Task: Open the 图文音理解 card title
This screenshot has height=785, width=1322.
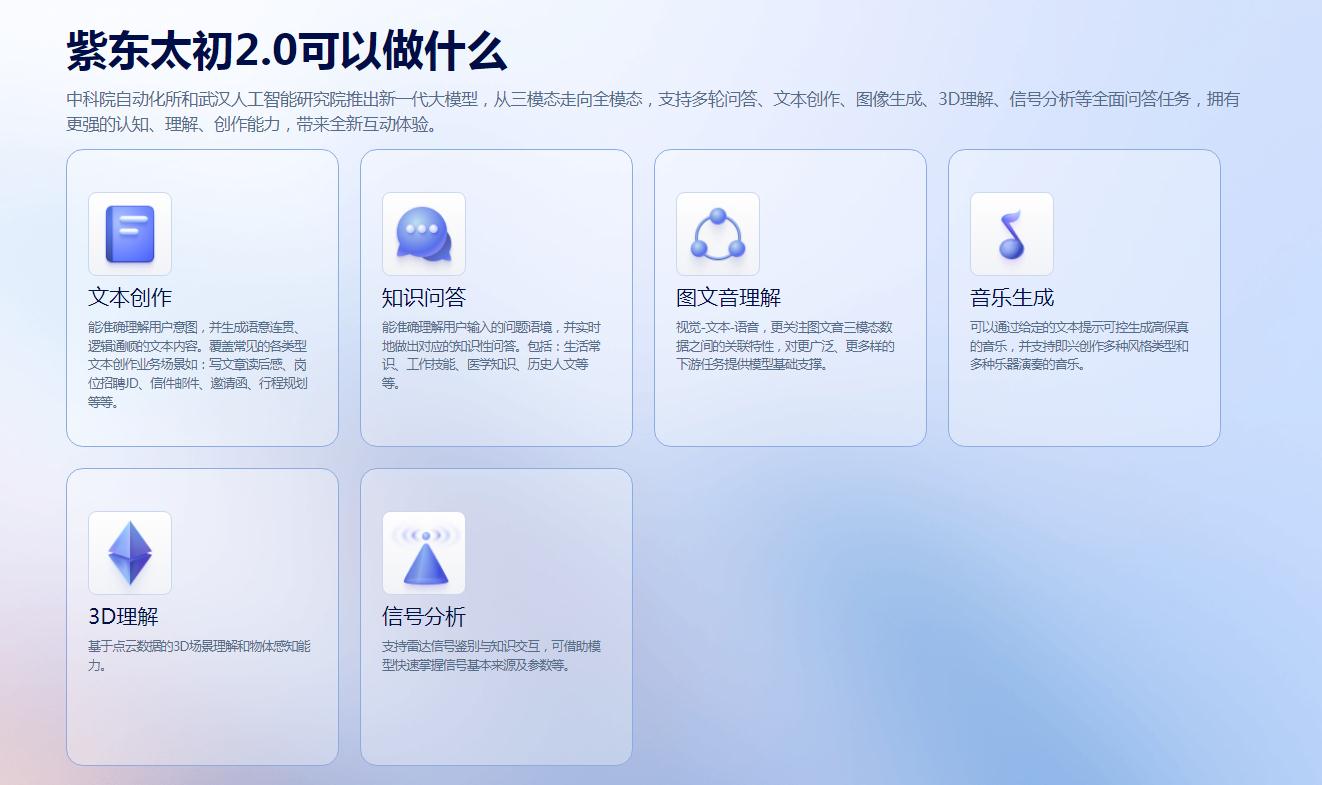Action: tap(729, 298)
